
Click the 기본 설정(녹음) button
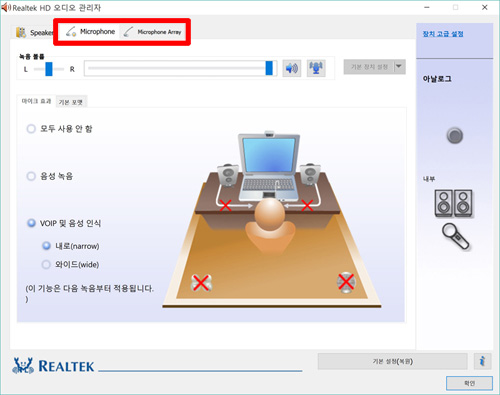[x=393, y=361]
